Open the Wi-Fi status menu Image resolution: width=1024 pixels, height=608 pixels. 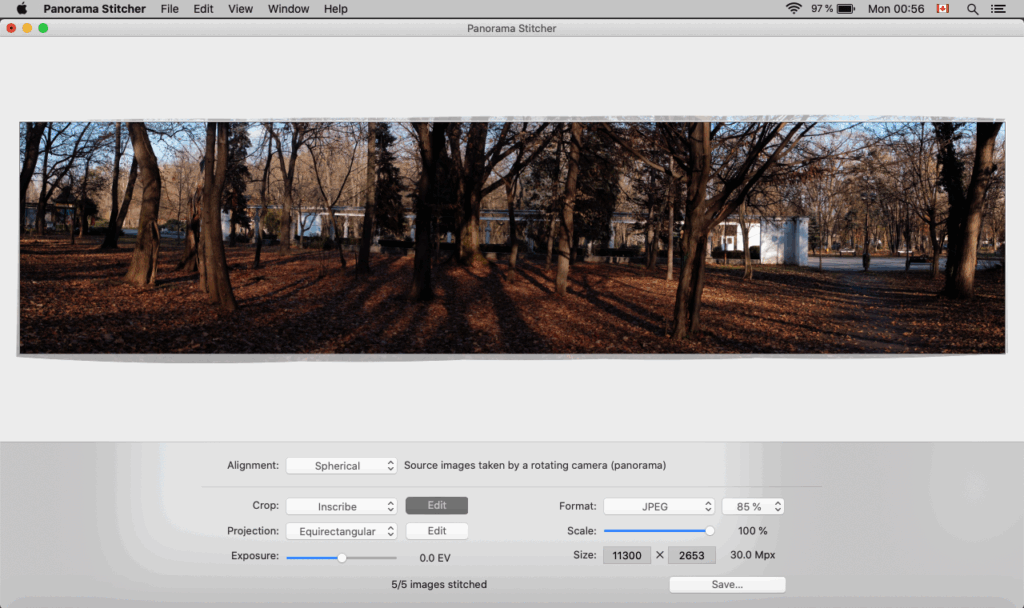(793, 9)
